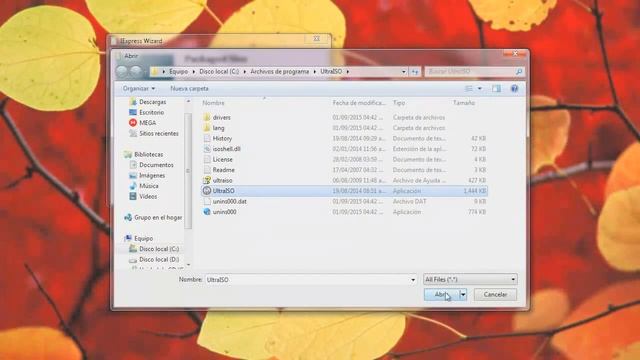Click Equipo in the address breadcrumb

(178, 71)
